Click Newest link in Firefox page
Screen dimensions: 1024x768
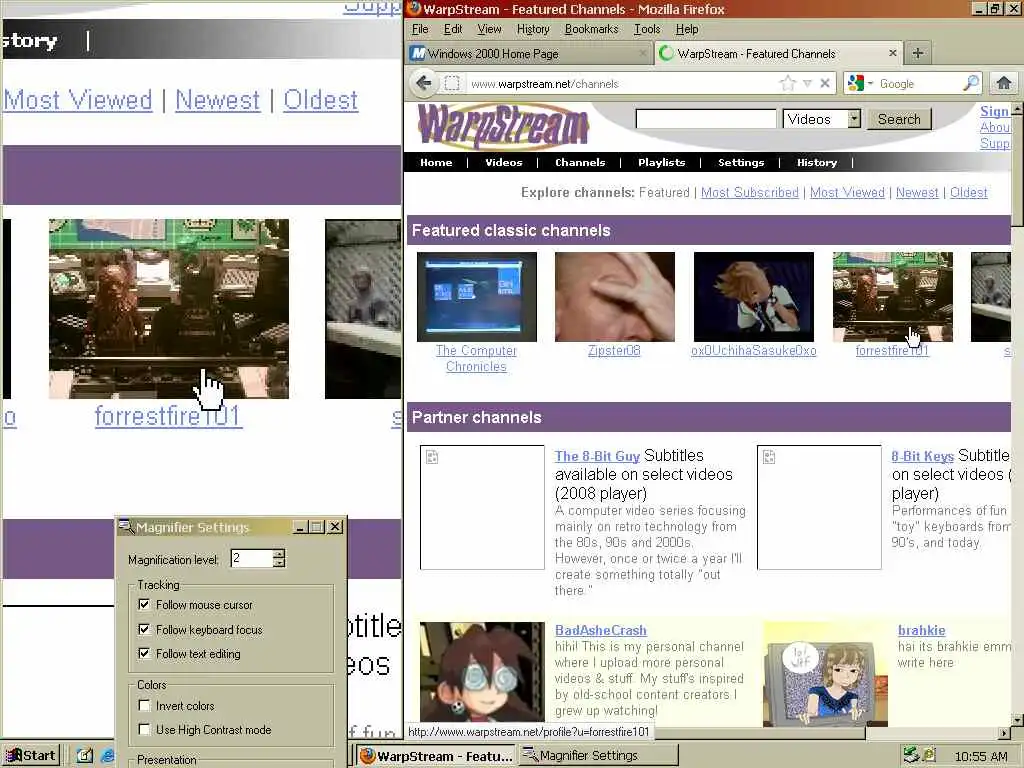(917, 193)
